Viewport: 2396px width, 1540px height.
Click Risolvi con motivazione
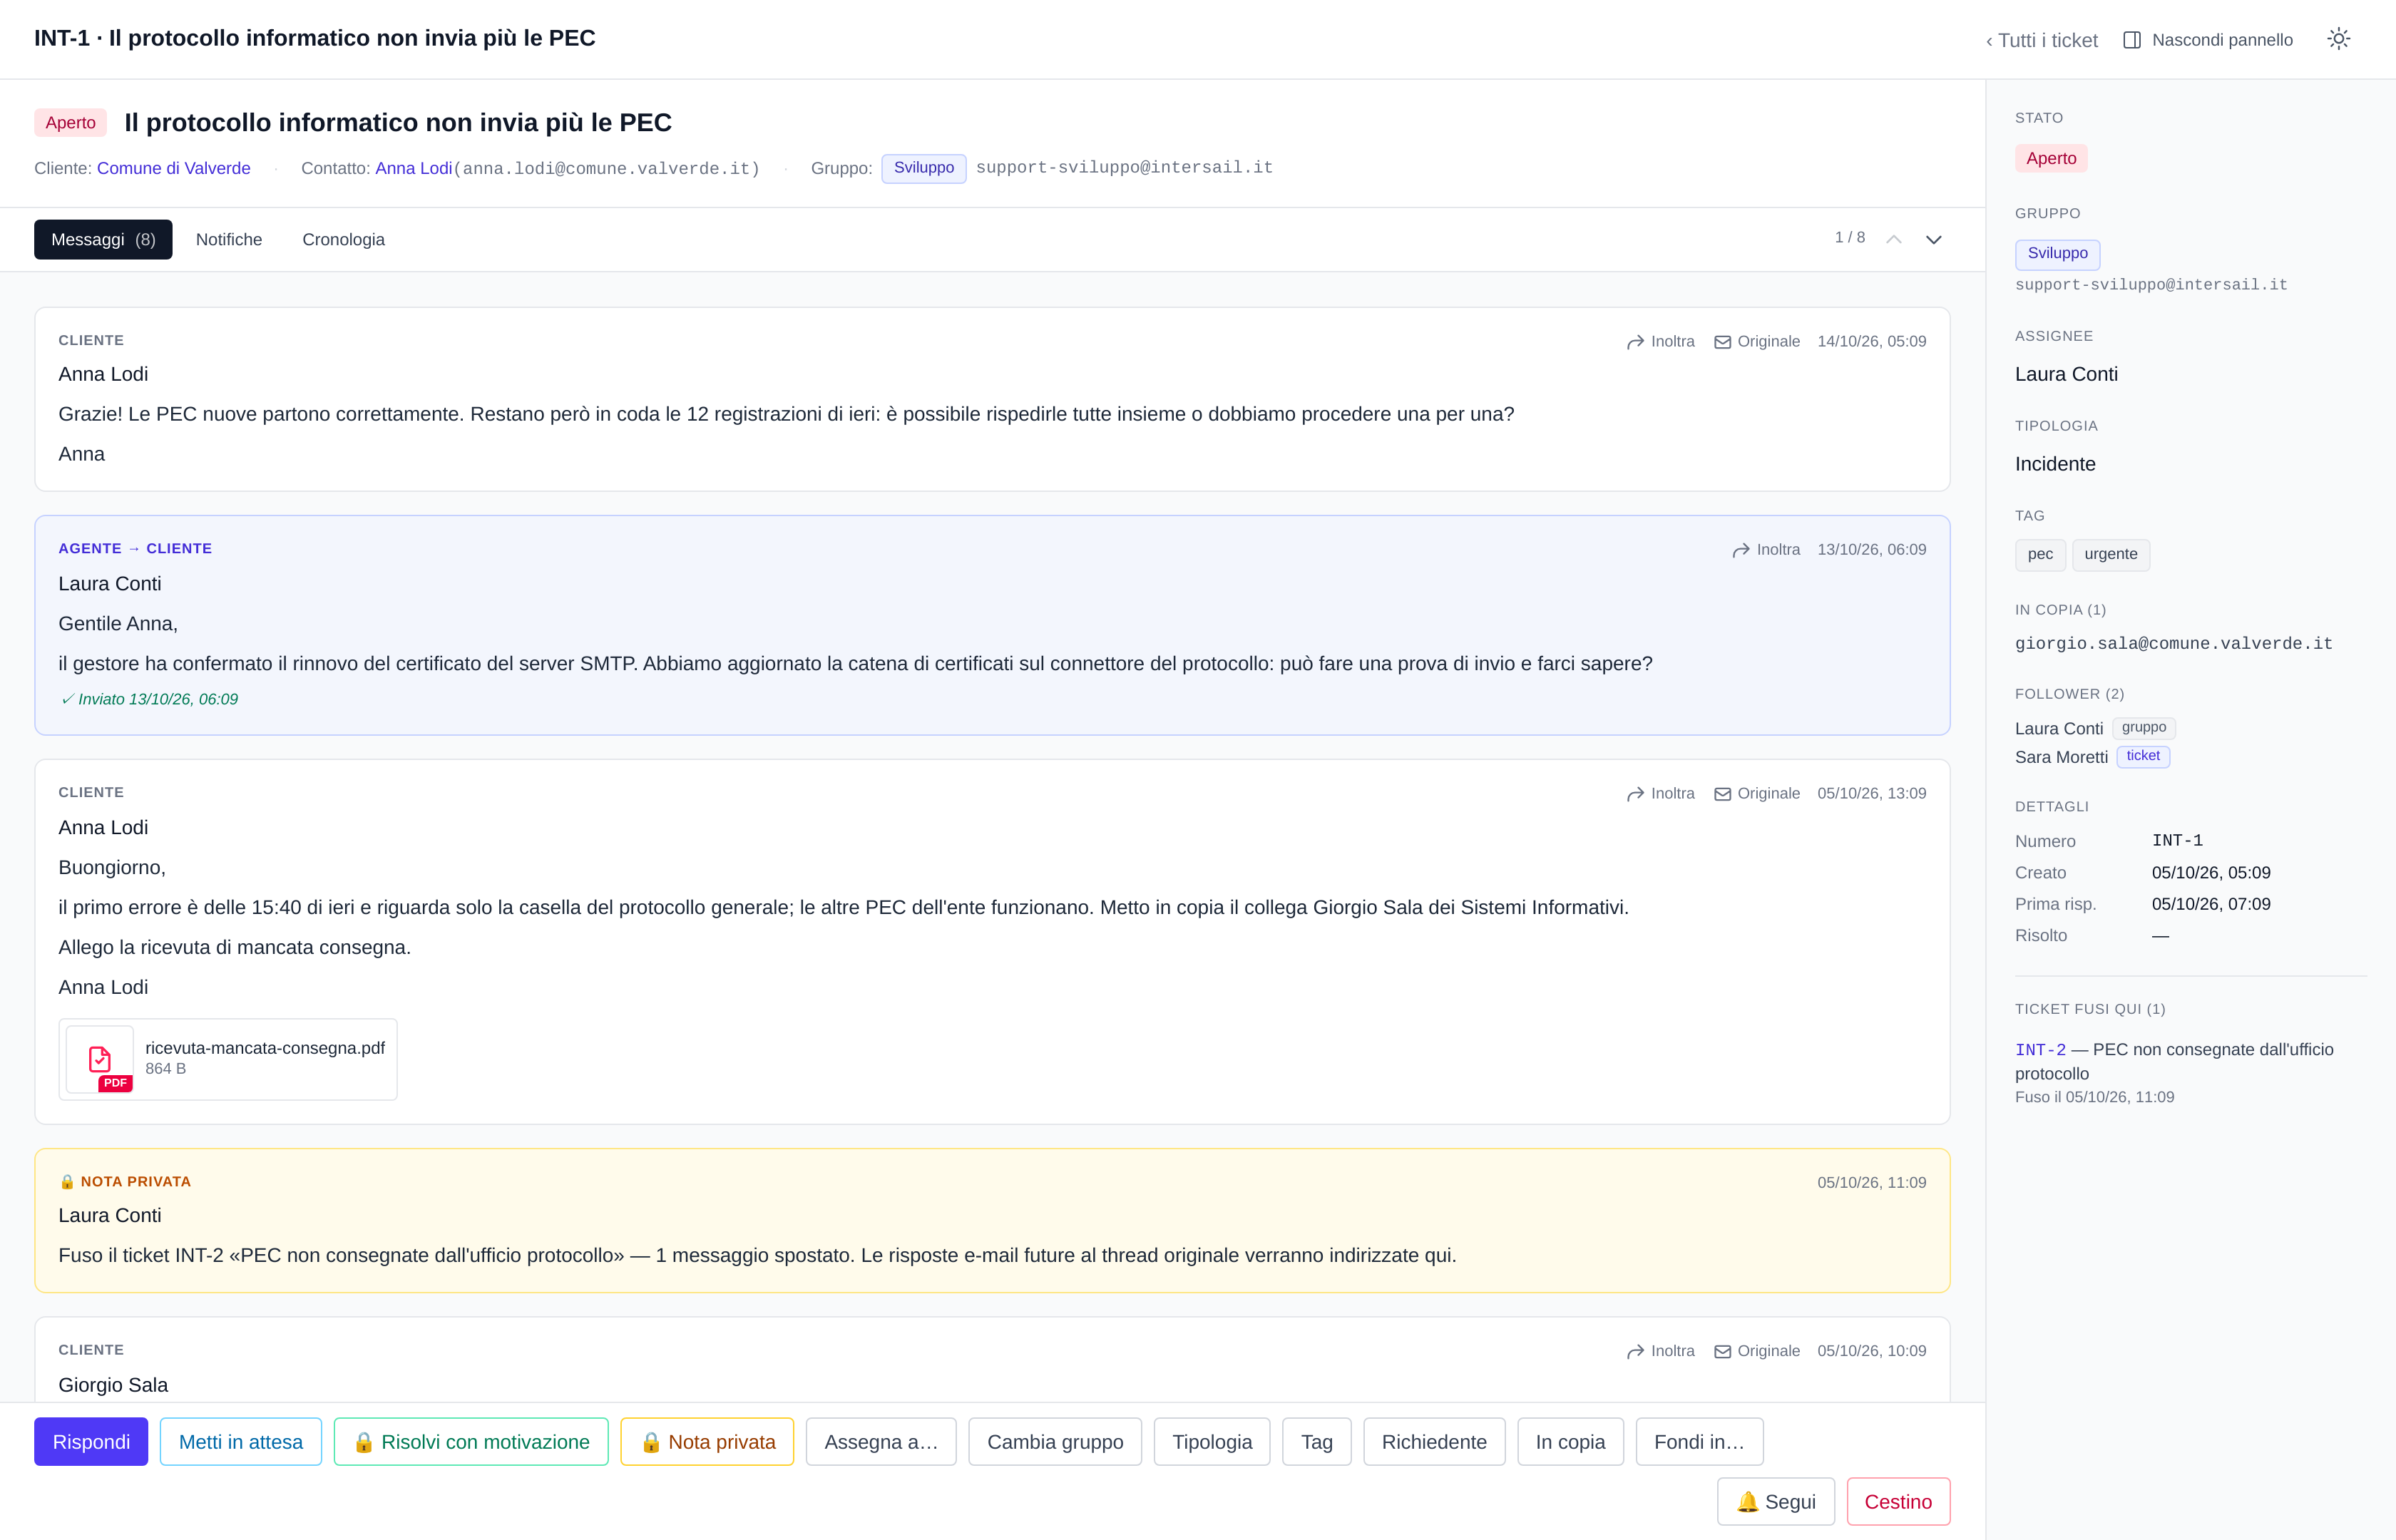(x=471, y=1441)
